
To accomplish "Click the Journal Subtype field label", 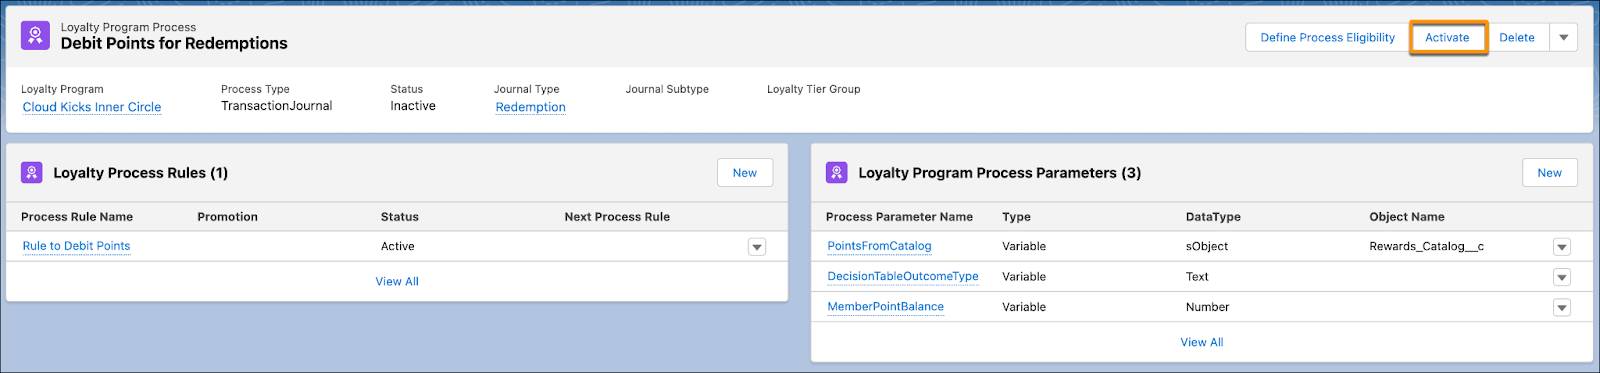I will click(x=667, y=89).
